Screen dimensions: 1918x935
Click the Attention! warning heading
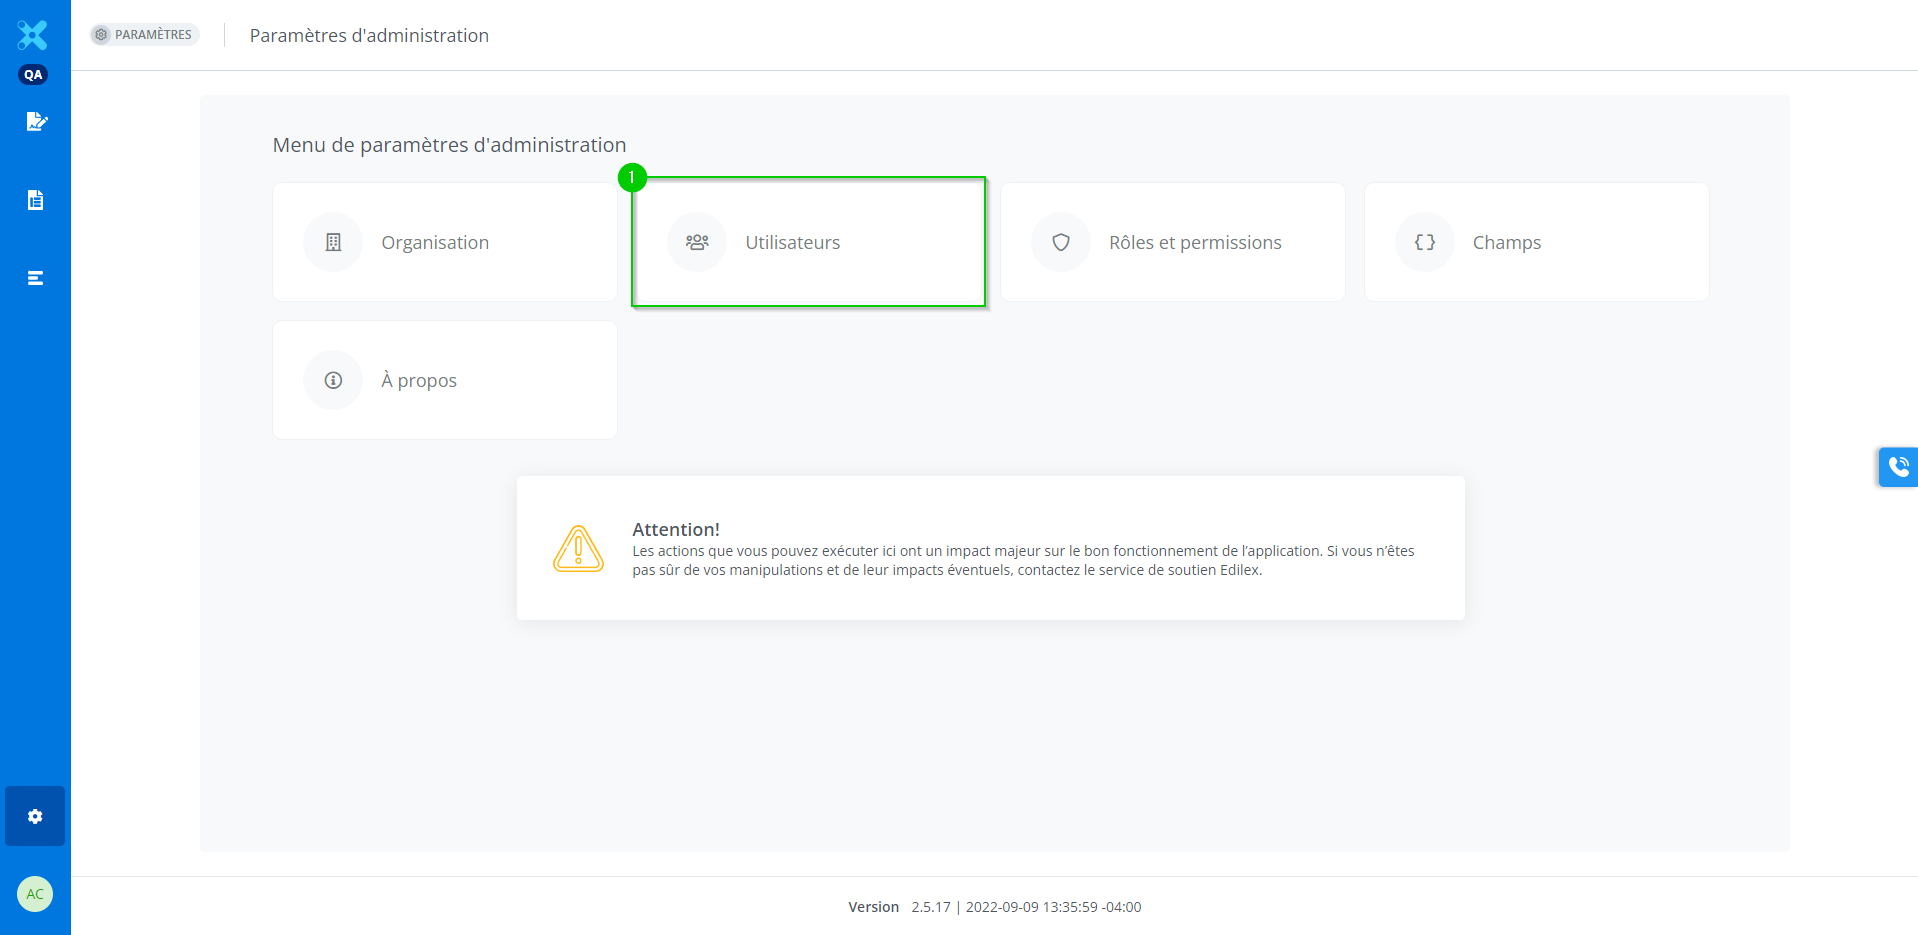coord(676,529)
